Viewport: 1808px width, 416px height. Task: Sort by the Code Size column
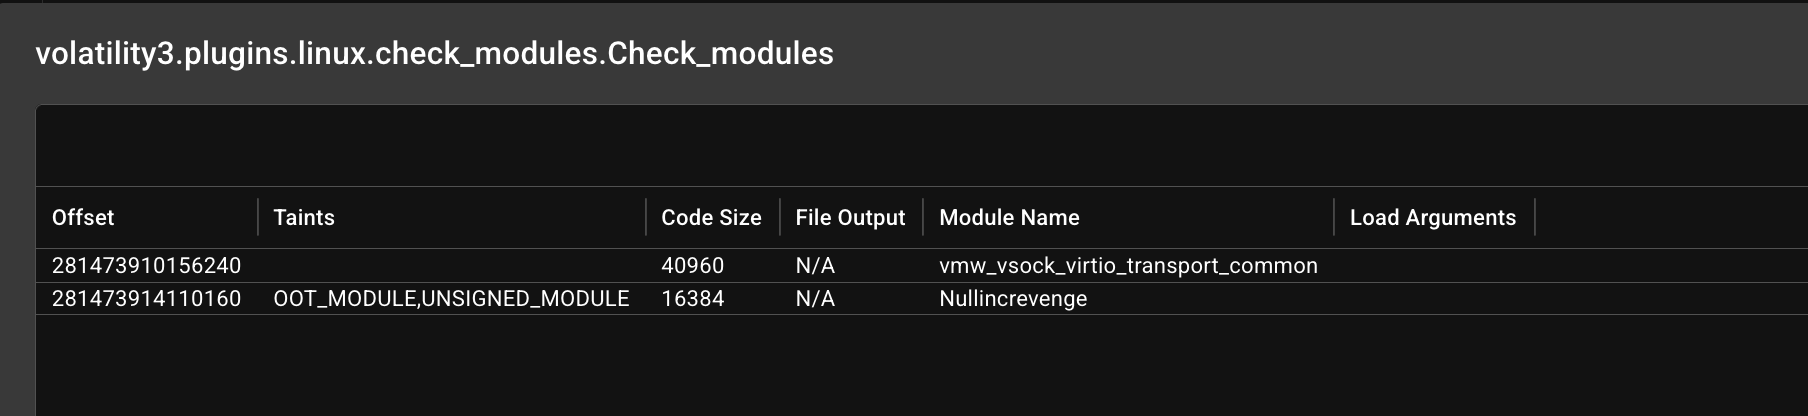click(x=711, y=217)
